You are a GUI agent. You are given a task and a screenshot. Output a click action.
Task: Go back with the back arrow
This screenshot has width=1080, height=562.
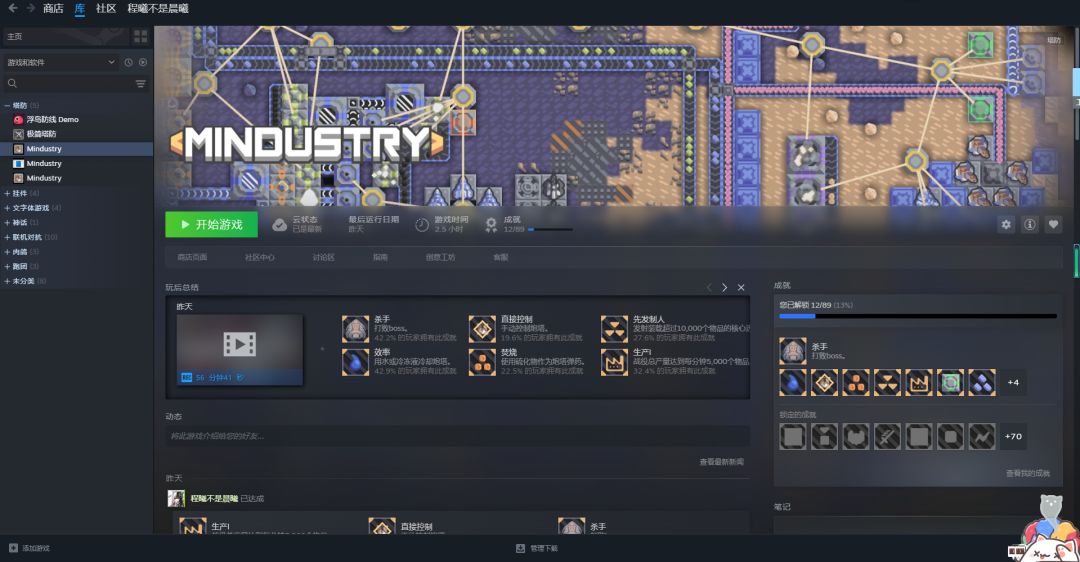coord(12,8)
